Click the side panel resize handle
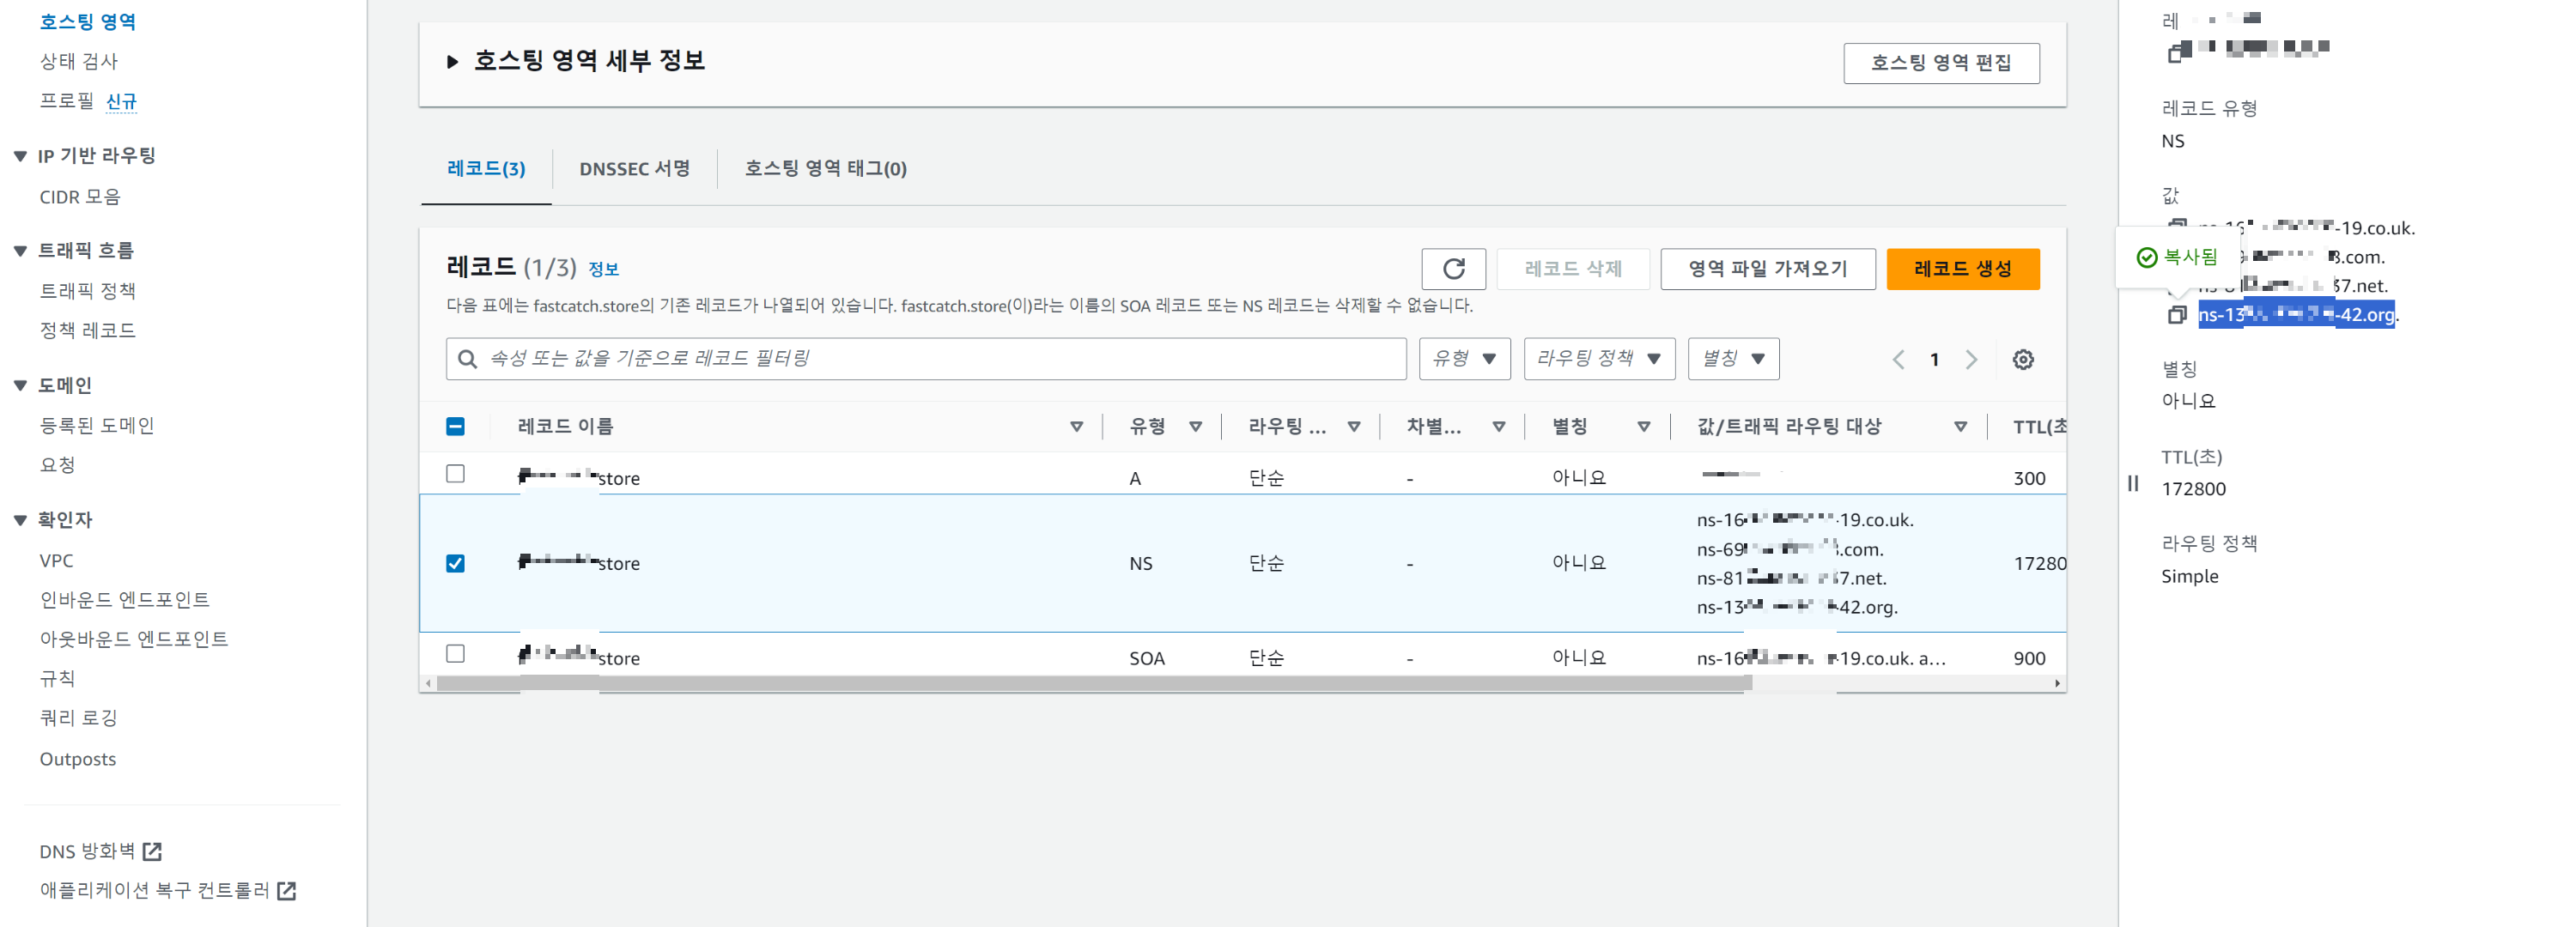The height and width of the screenshot is (927, 2576). 2132,483
